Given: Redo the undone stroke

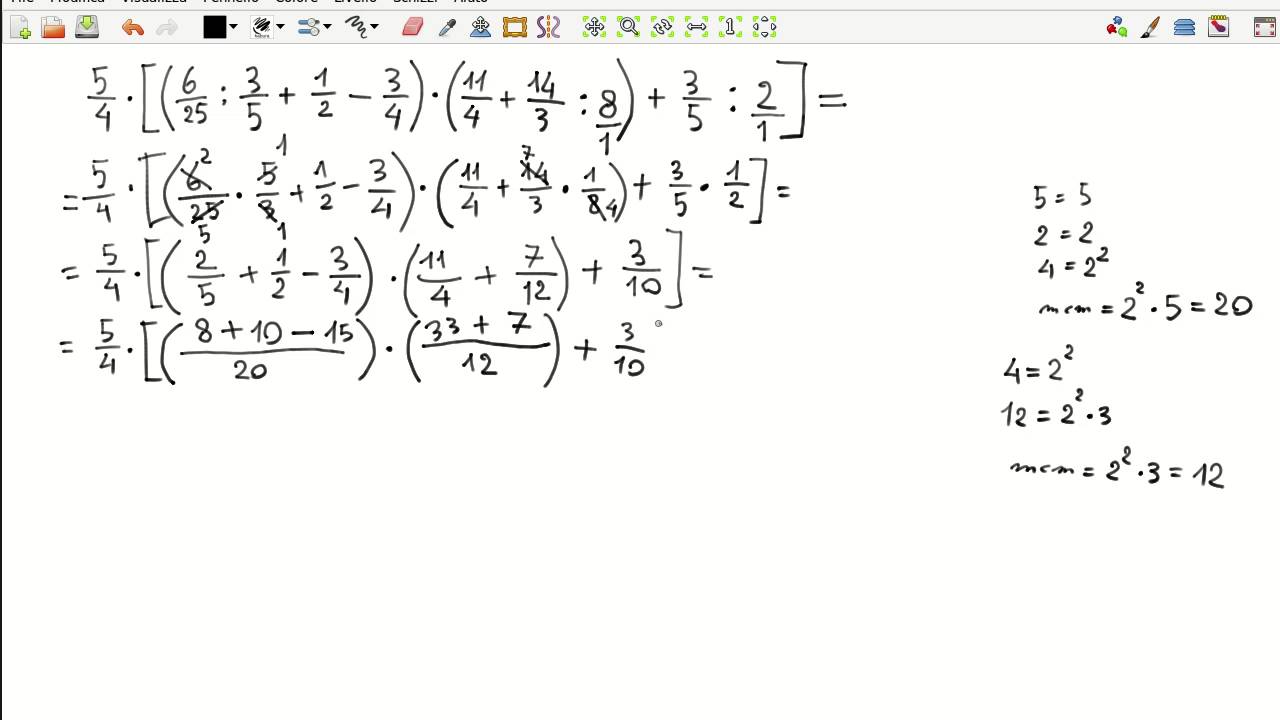Looking at the screenshot, I should [166, 28].
